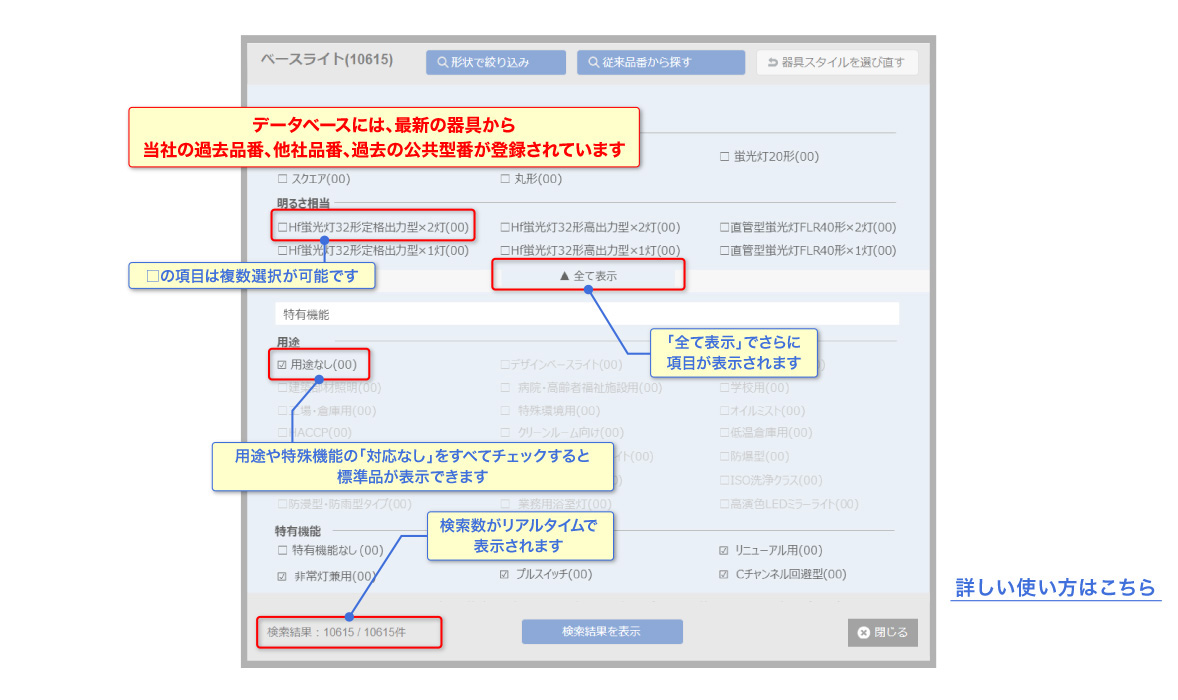Check the 丸形 shape option

[506, 179]
